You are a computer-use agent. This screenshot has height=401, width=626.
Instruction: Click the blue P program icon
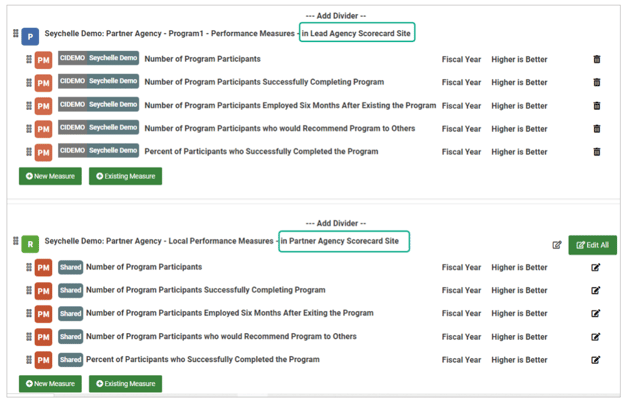[x=30, y=36]
